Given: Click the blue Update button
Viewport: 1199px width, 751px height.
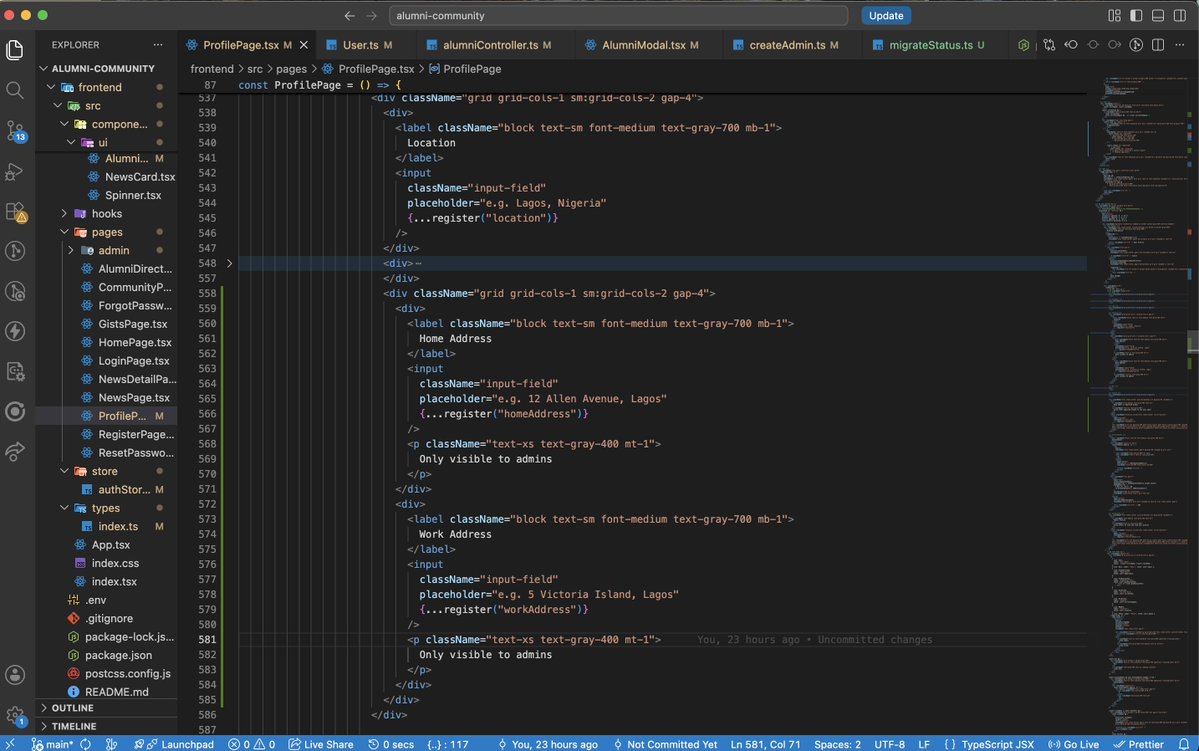Looking at the screenshot, I should [x=885, y=15].
